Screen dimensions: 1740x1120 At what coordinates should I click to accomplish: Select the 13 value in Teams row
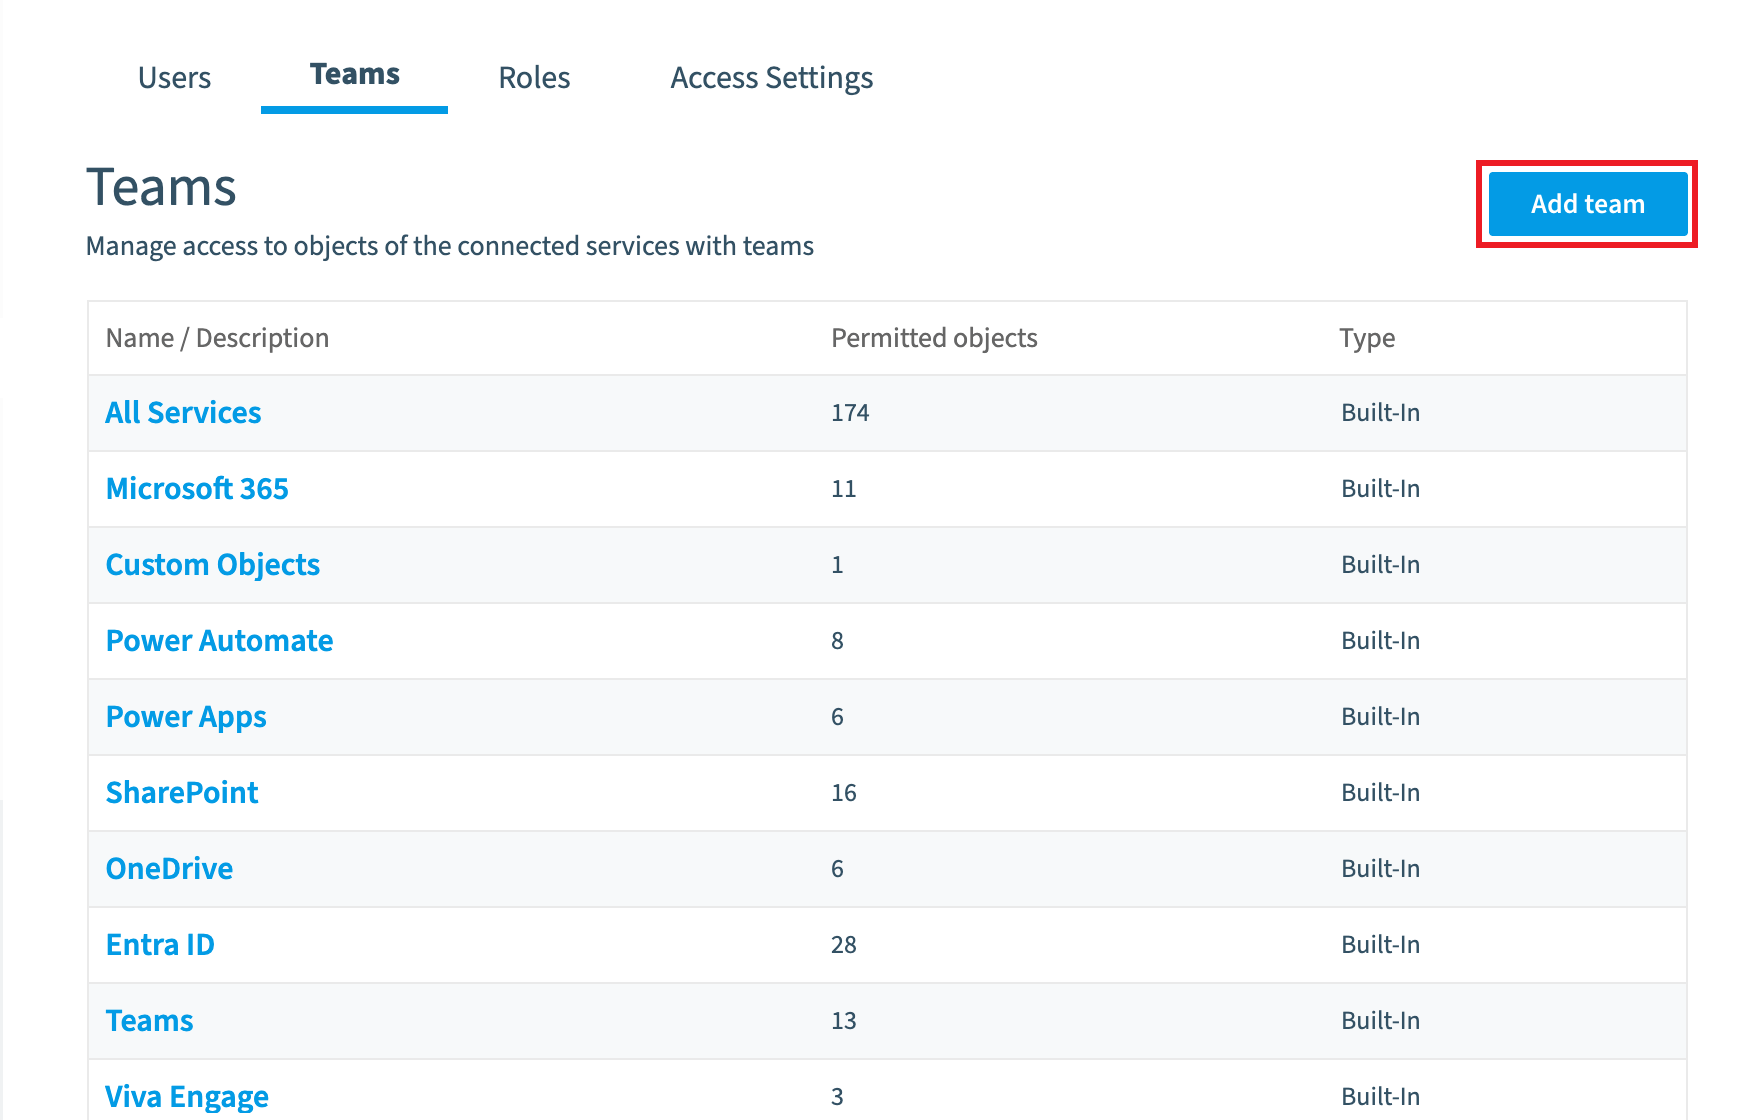pyautogui.click(x=843, y=1021)
